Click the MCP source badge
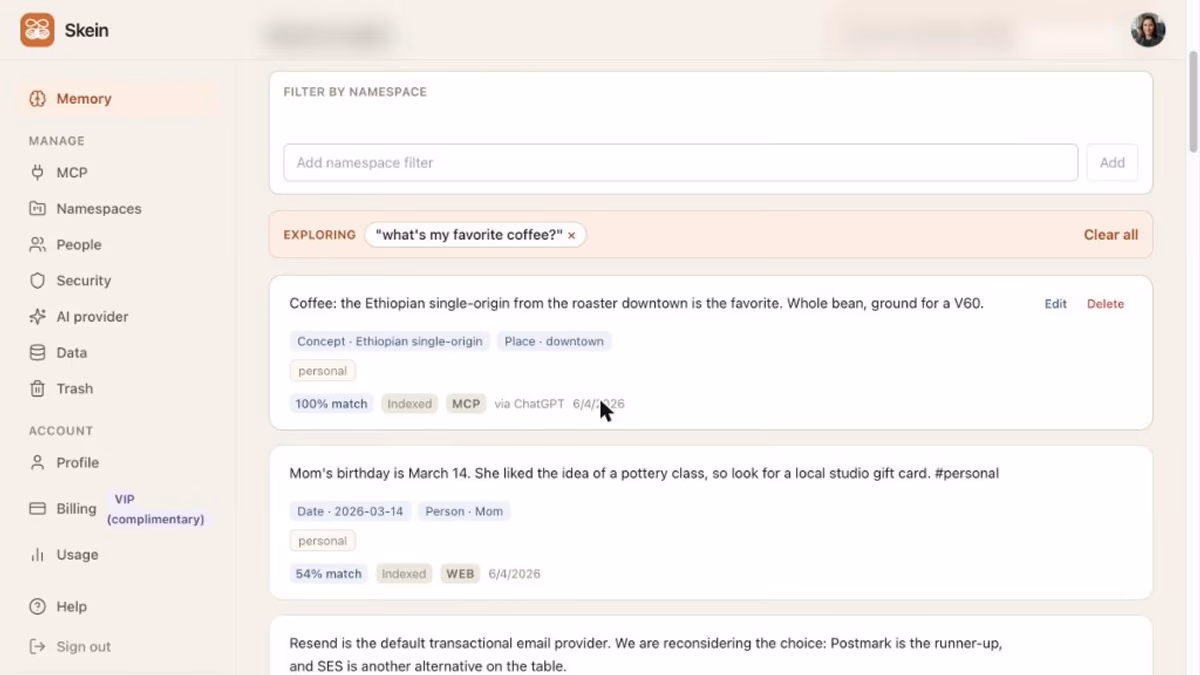 tap(466, 404)
